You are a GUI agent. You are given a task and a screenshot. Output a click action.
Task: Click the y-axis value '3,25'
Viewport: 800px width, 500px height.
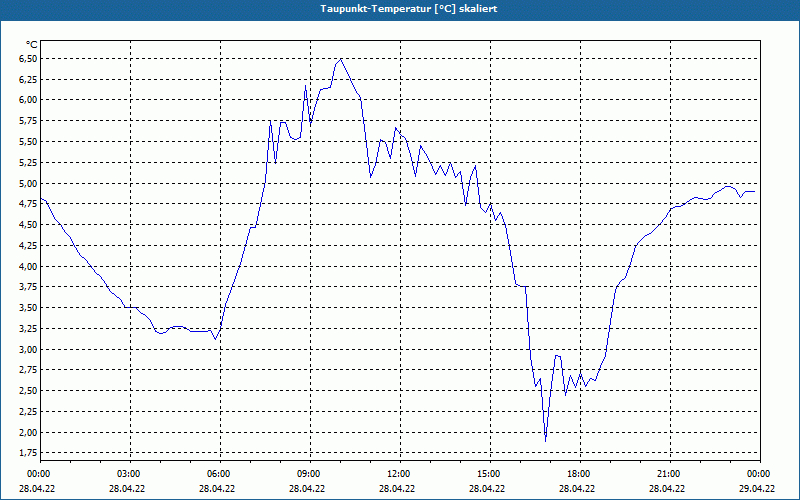pyautogui.click(x=28, y=329)
